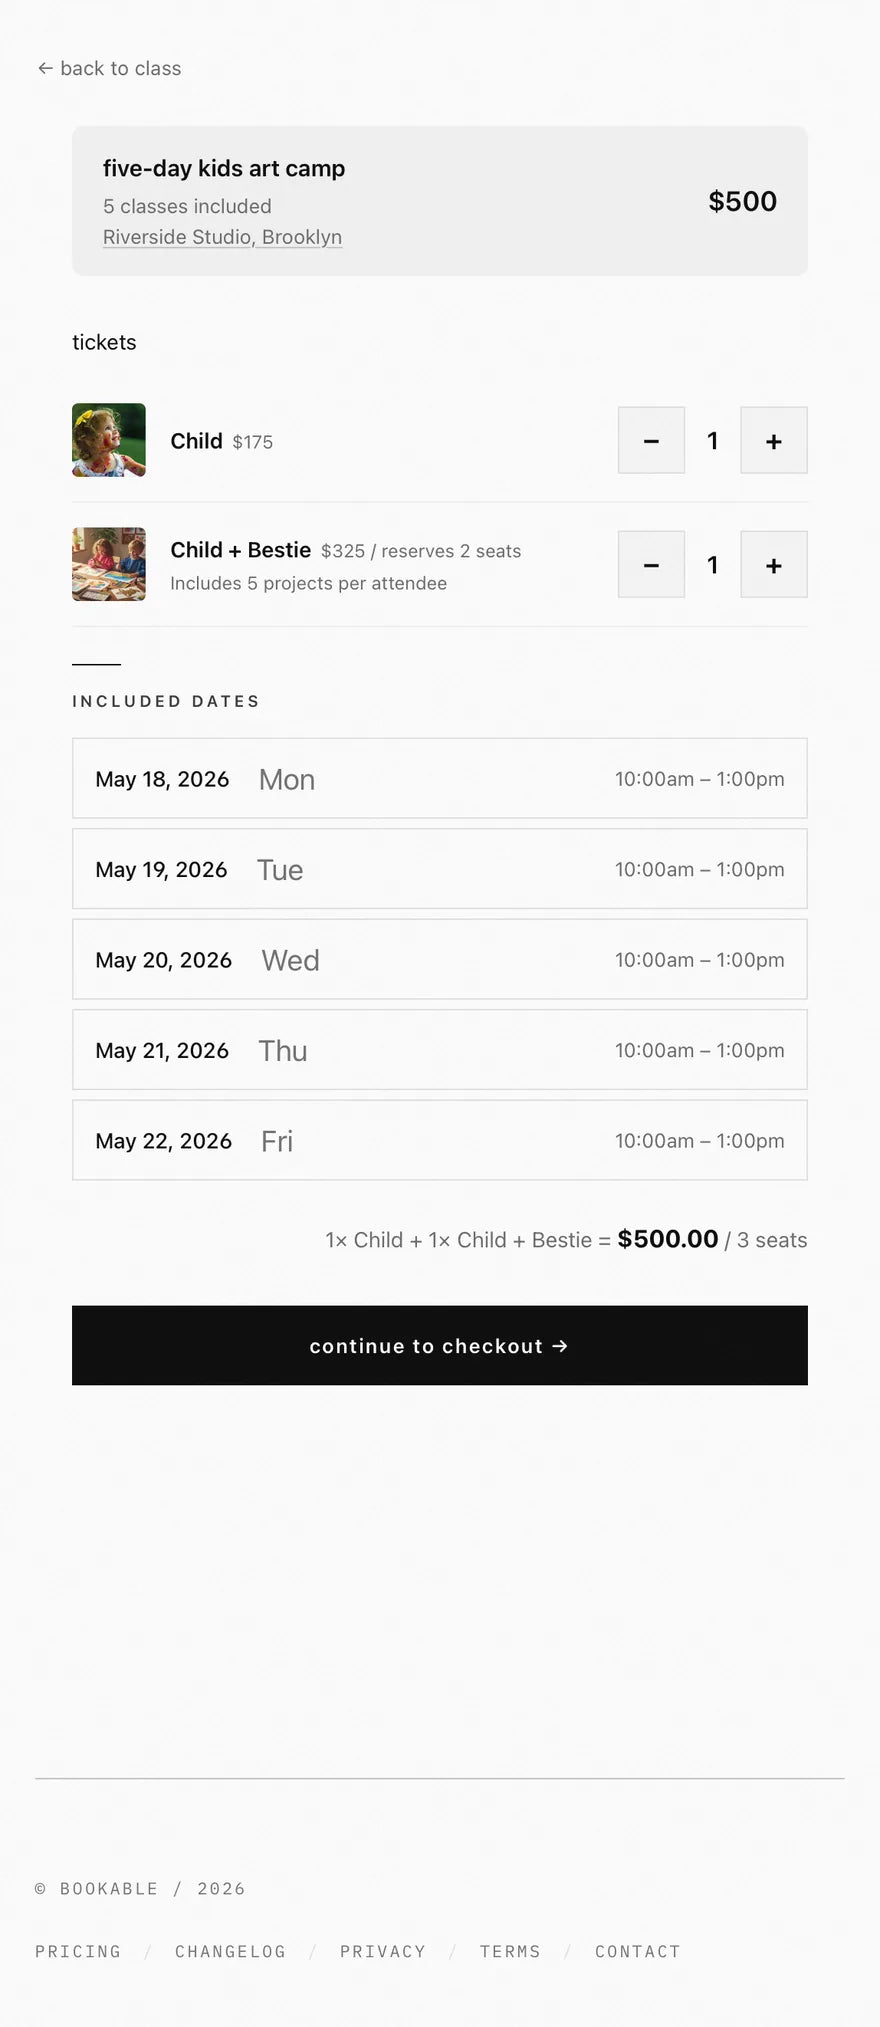Open Pricing footer link

(78, 1951)
